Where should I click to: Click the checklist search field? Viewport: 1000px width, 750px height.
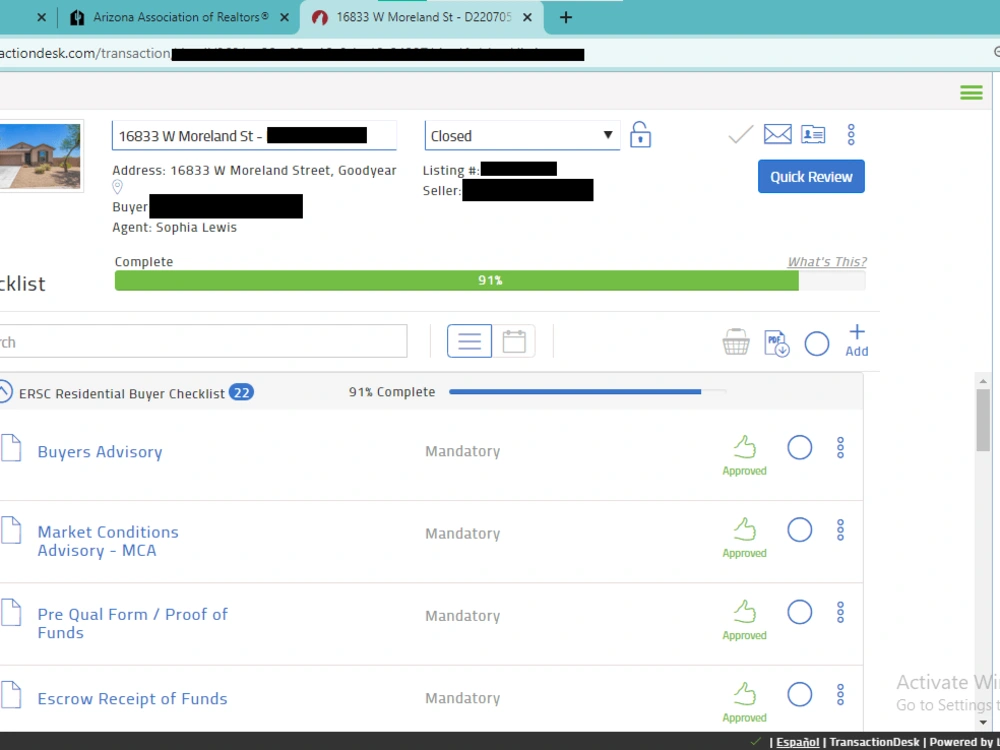click(203, 341)
